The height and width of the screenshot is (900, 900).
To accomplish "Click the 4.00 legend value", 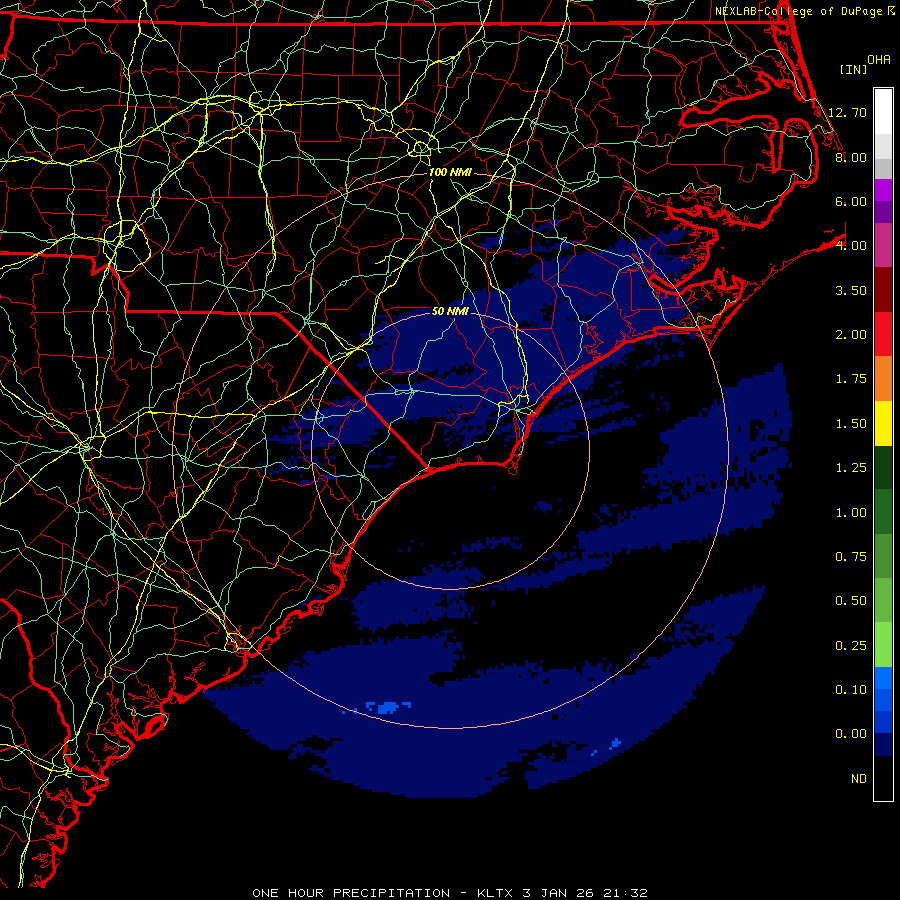I will click(851, 246).
